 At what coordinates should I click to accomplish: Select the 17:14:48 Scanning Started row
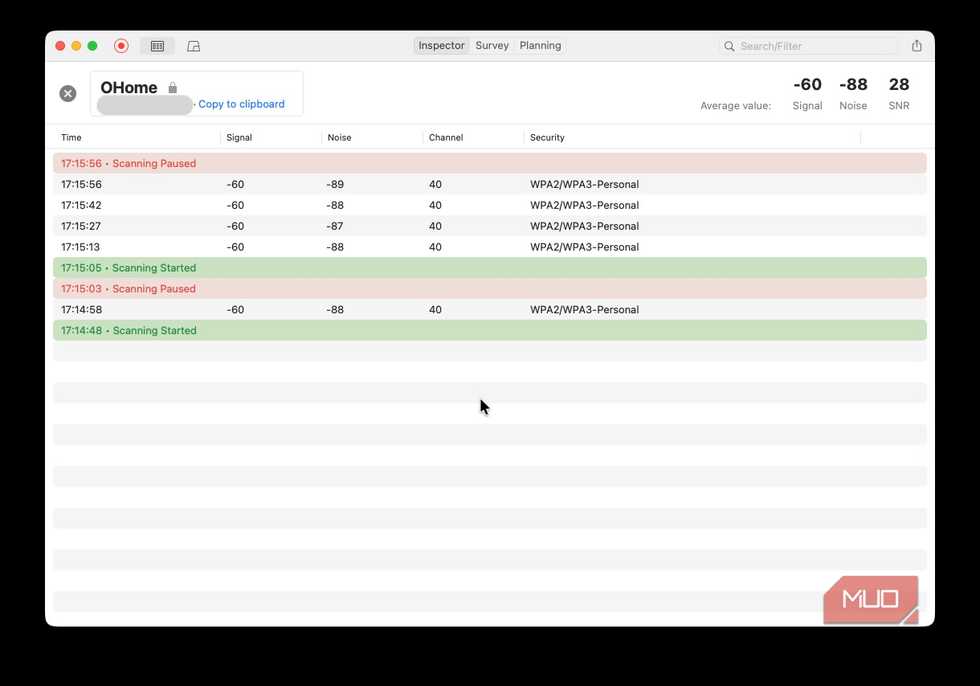489,331
